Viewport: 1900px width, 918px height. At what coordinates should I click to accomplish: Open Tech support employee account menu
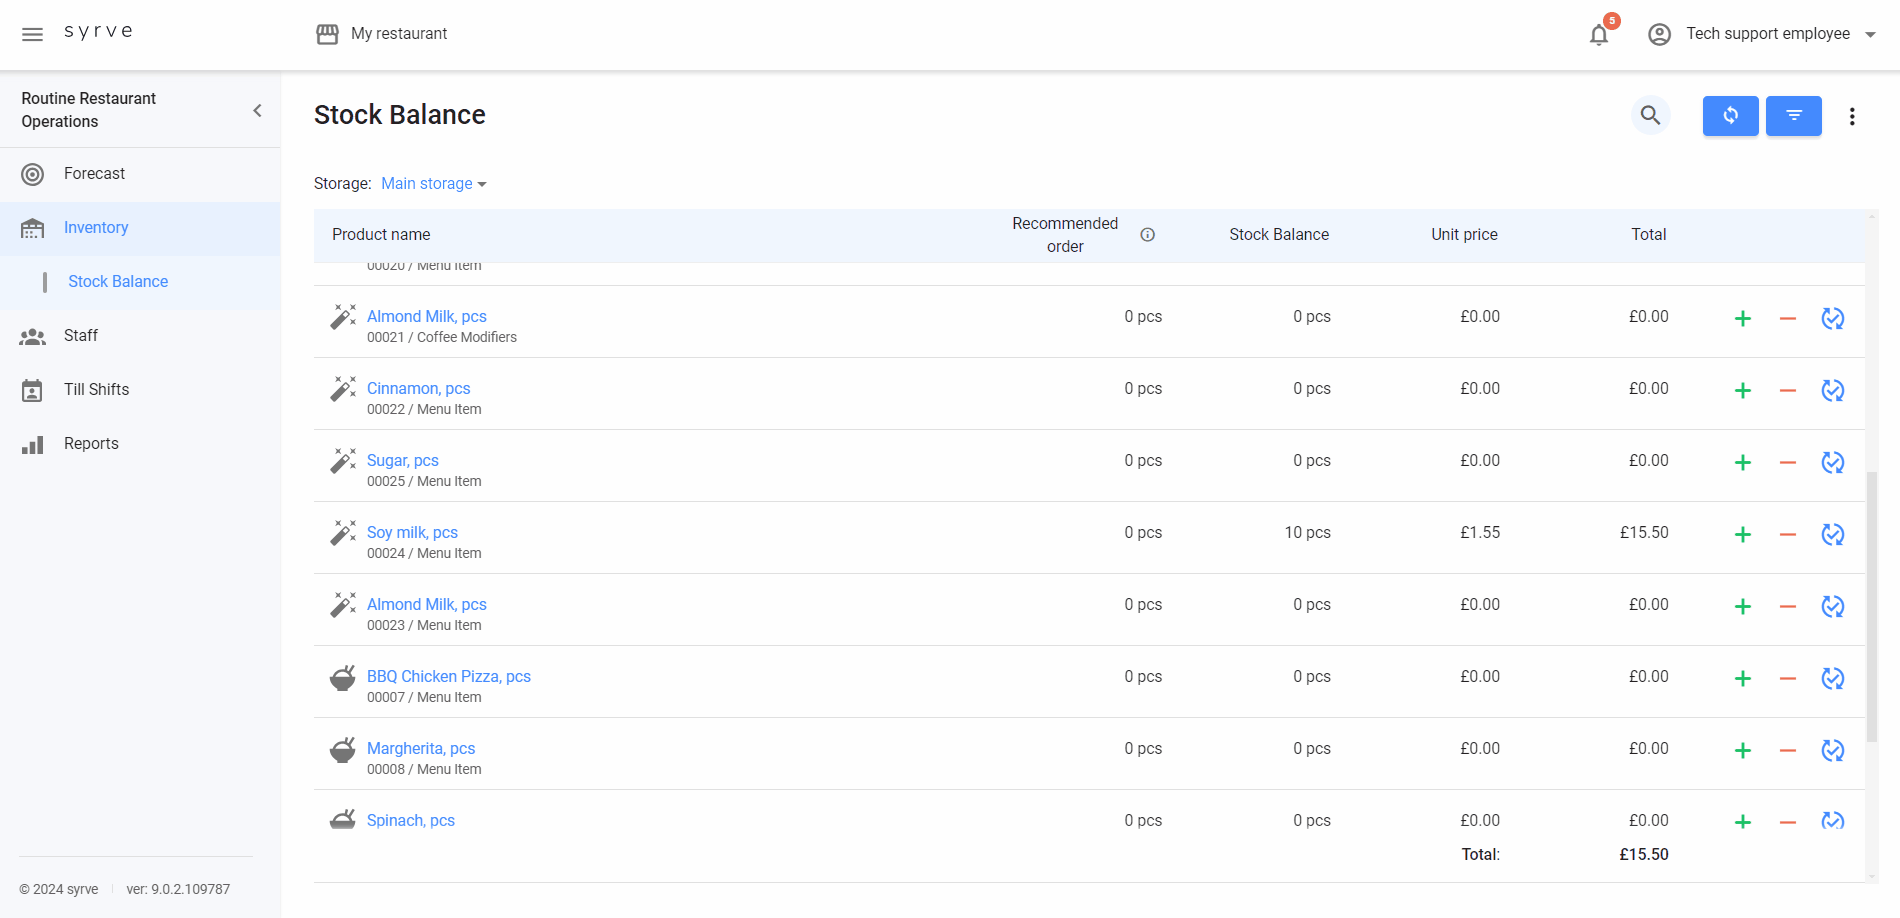point(1766,34)
